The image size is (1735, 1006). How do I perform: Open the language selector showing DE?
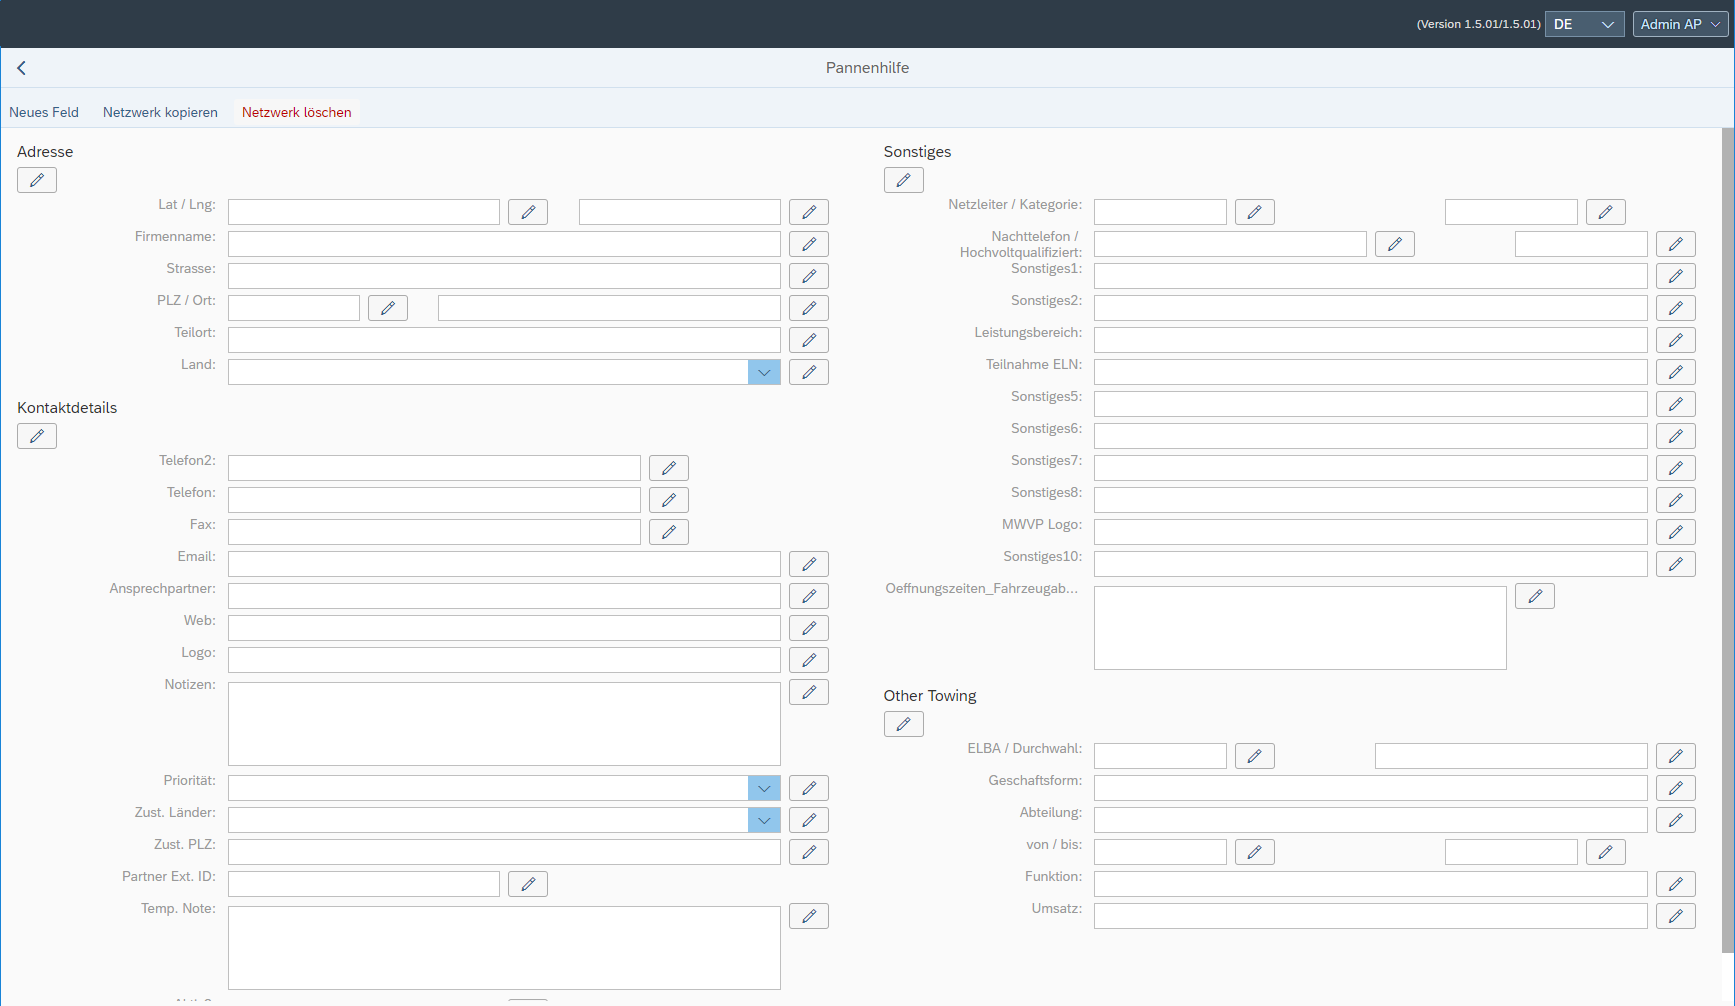(1584, 23)
